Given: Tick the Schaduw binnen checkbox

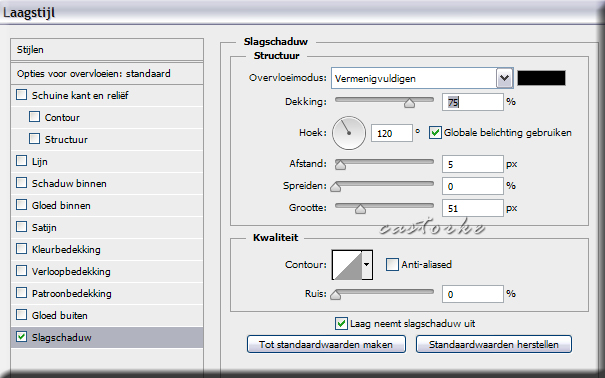Looking at the screenshot, I should [x=22, y=183].
